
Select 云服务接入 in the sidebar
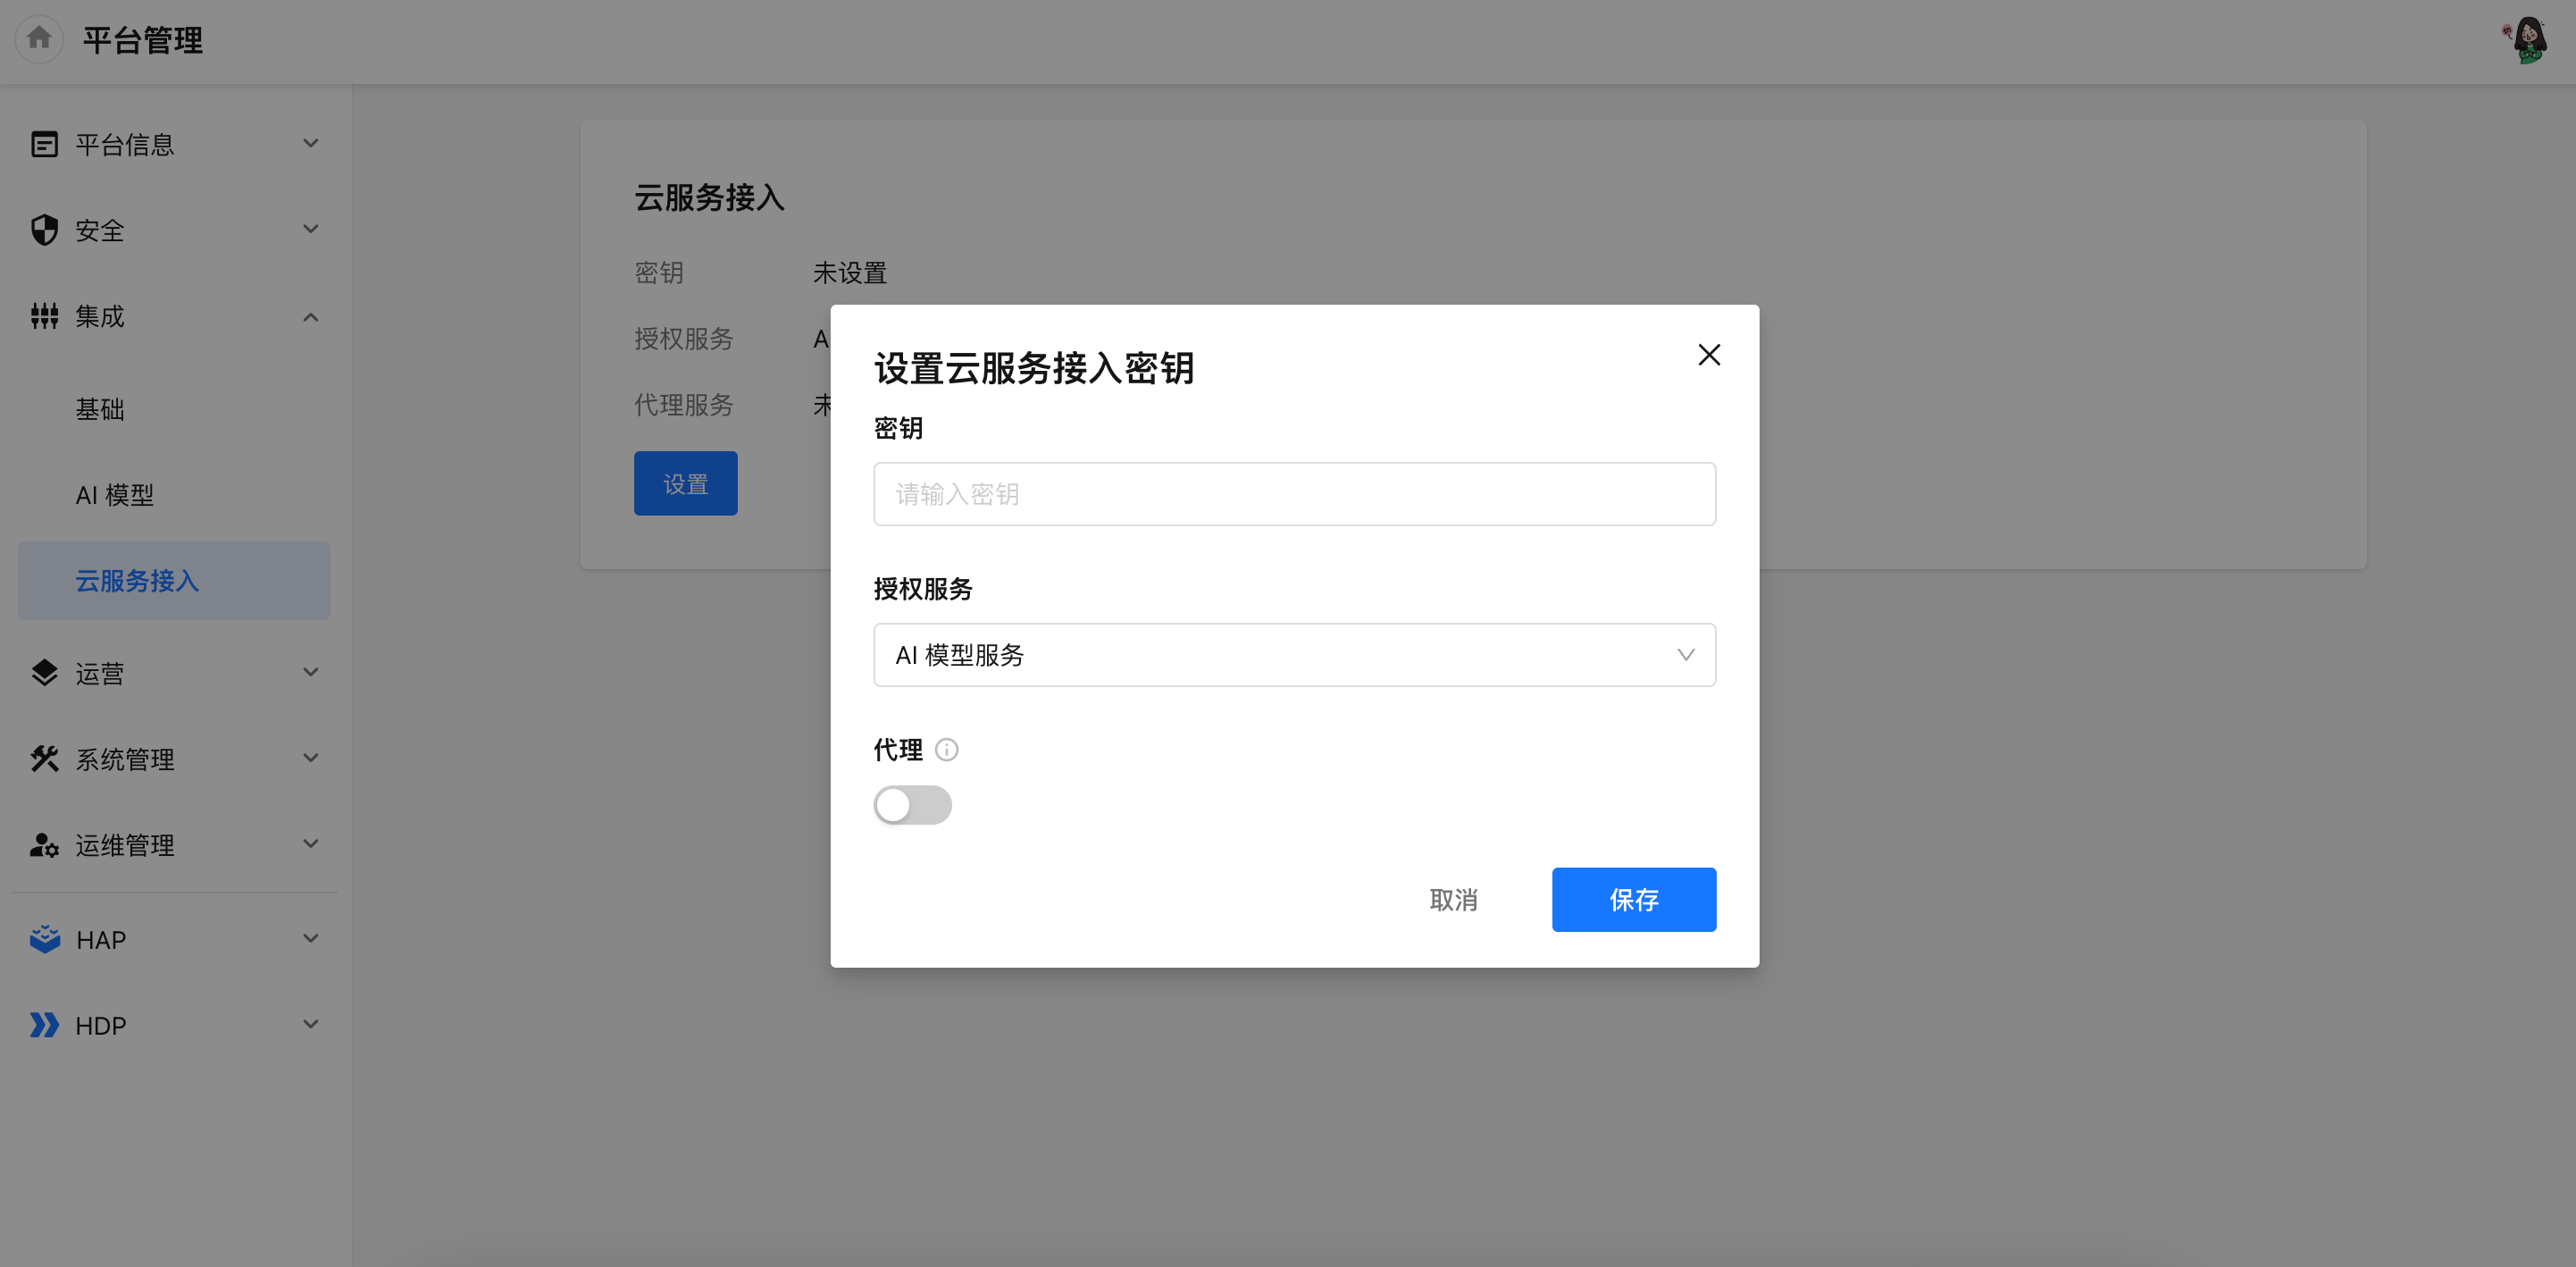coord(174,581)
